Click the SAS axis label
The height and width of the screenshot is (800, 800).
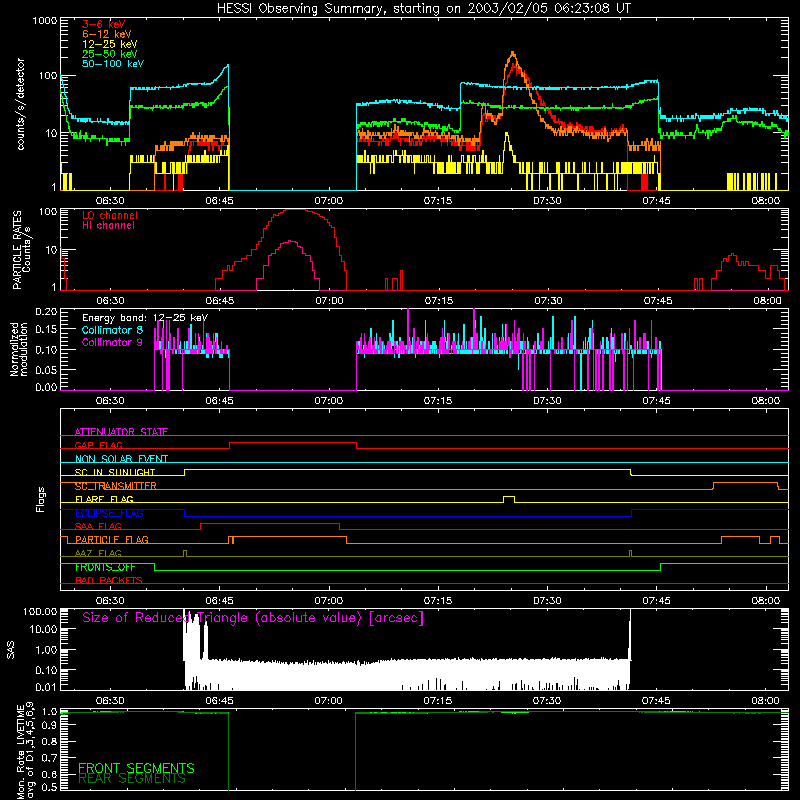tap(11, 649)
